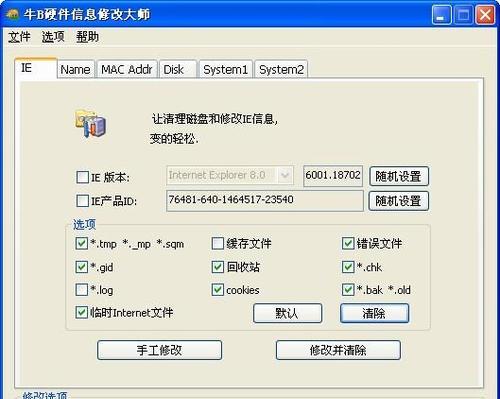Uncheck the *.chk option
Viewport: 500px width, 399px height.
pos(348,267)
